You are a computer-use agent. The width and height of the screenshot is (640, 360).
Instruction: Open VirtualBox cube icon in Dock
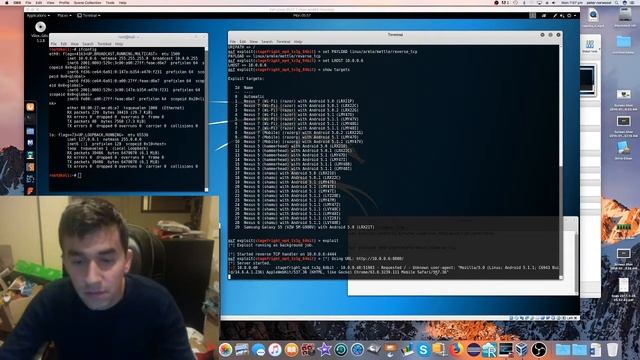[522, 350]
